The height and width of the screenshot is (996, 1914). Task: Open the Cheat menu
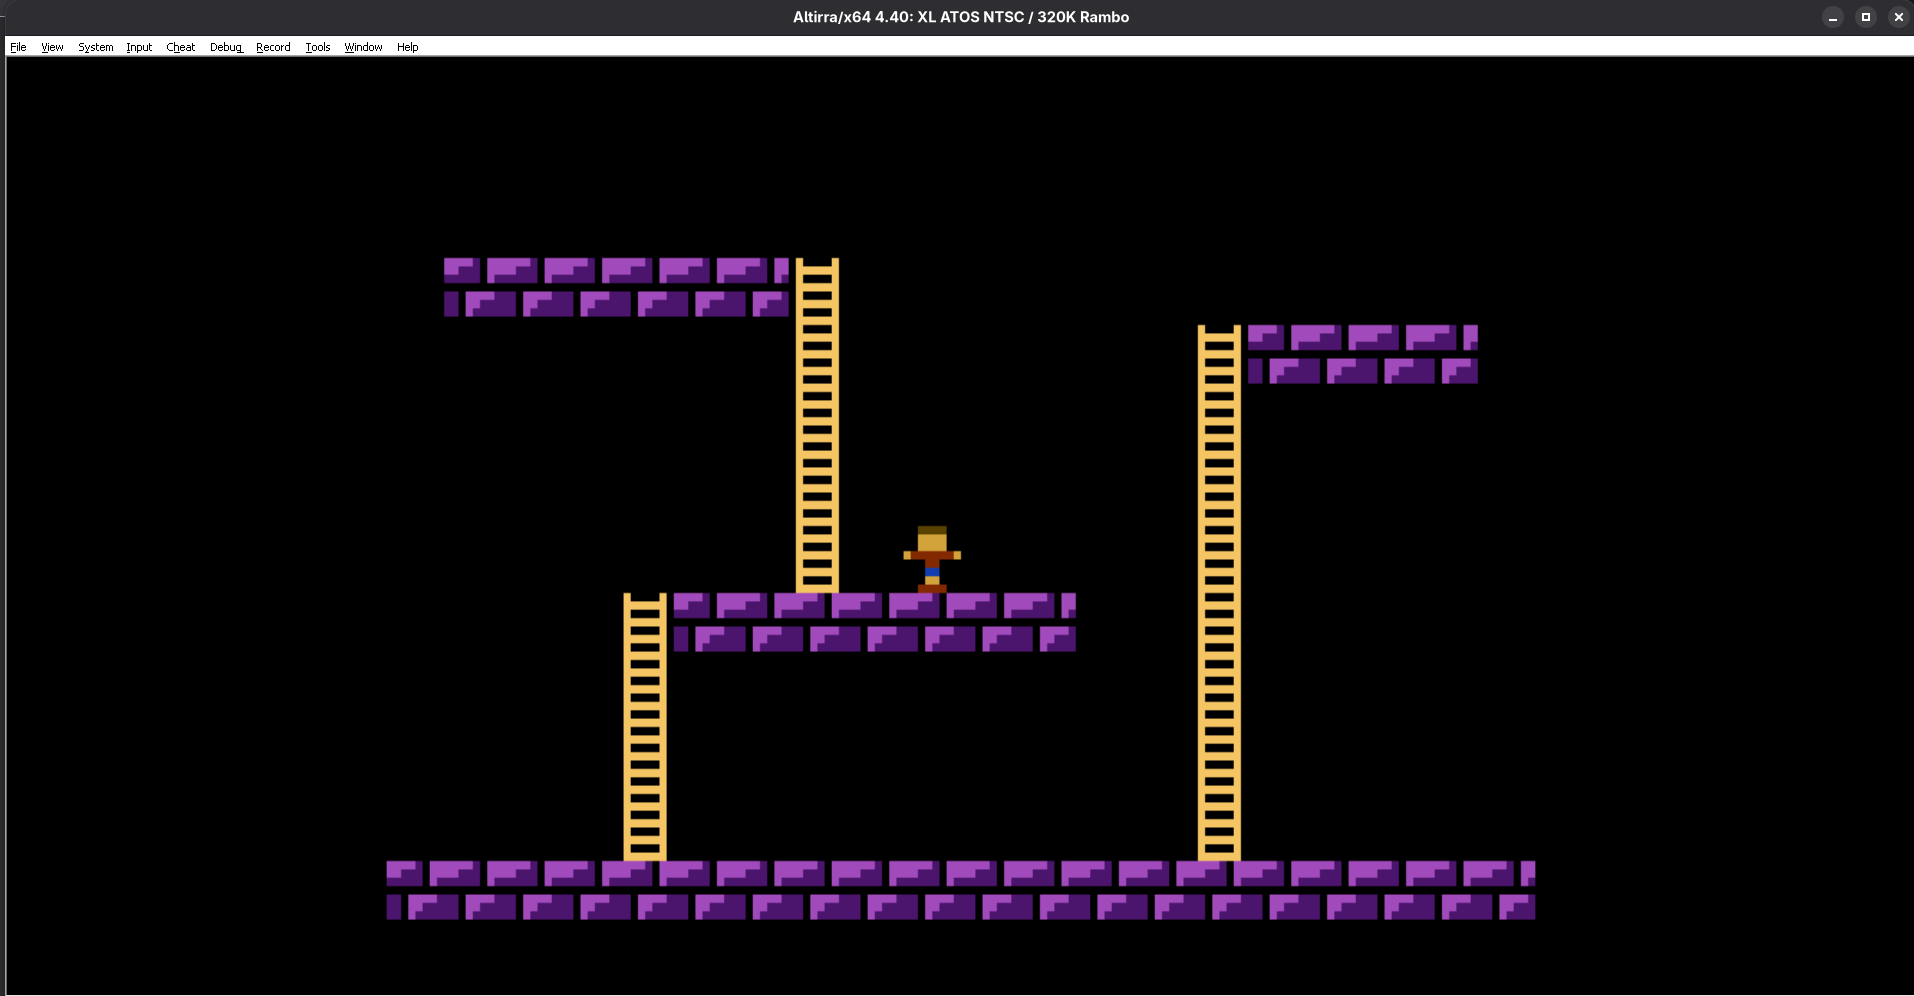pos(181,47)
